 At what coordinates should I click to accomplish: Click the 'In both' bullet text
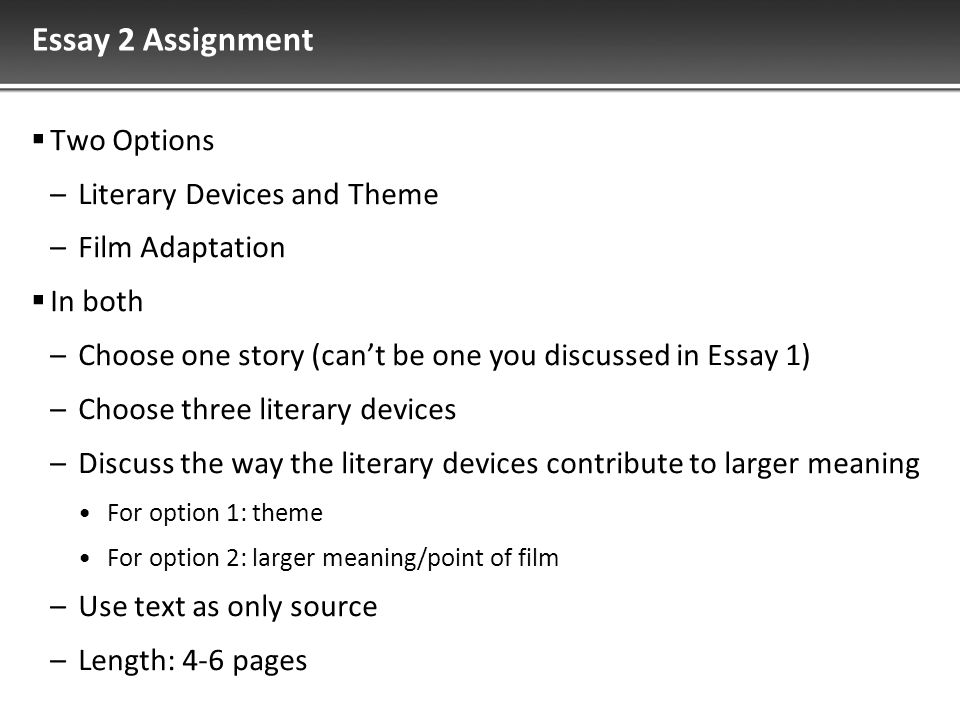point(97,302)
